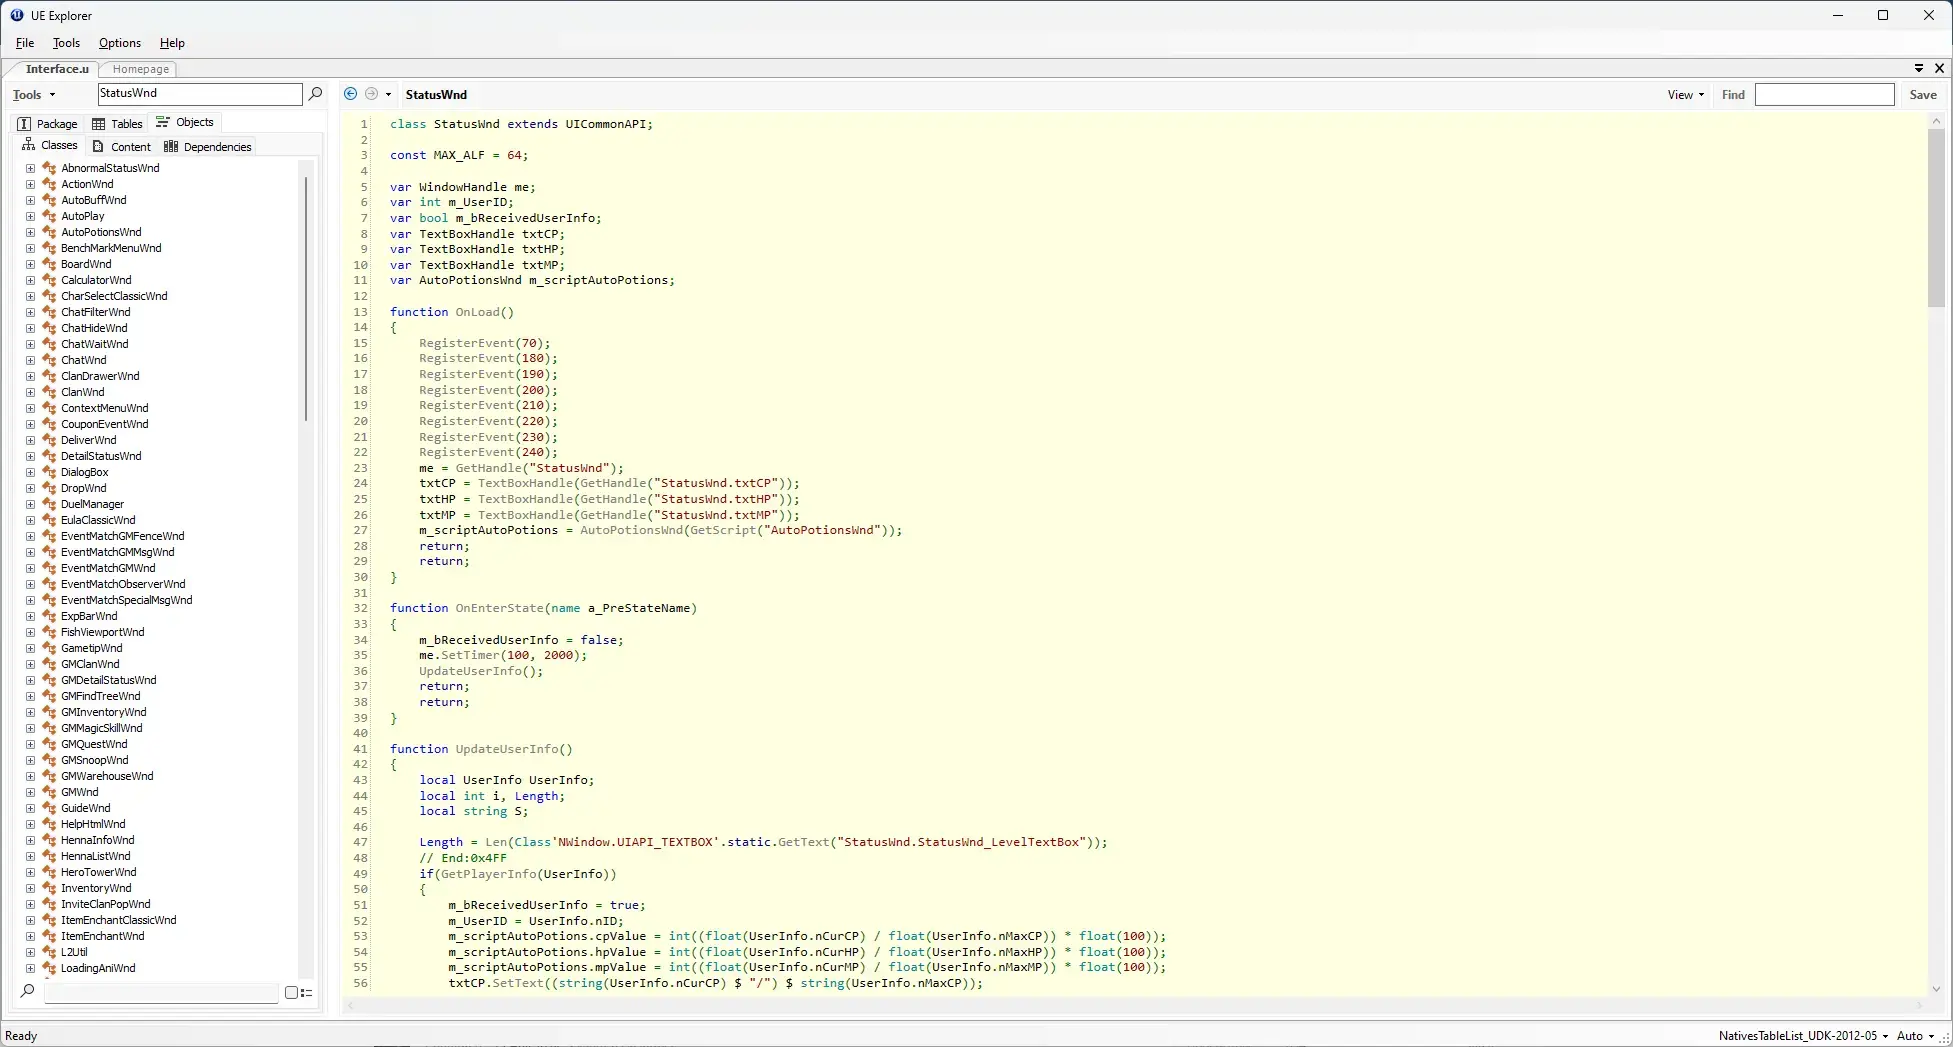Switch to the Tables tab
1953x1047 pixels.
pos(117,124)
